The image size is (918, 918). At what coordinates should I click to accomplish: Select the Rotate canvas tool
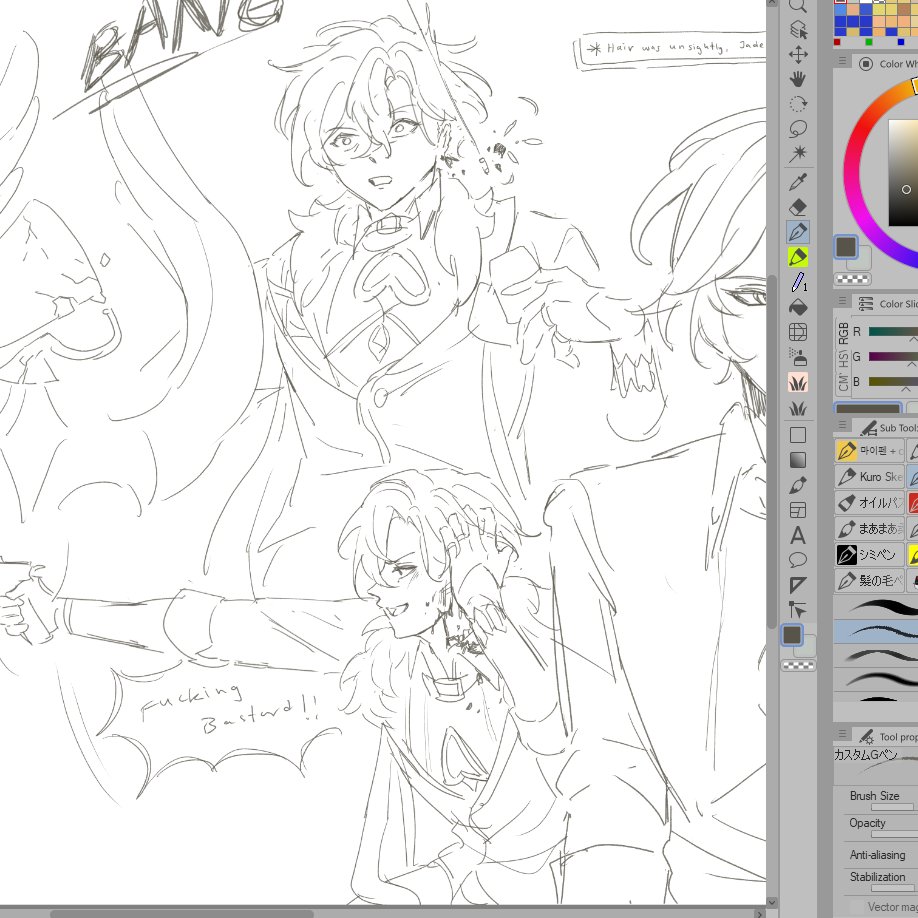[x=798, y=104]
